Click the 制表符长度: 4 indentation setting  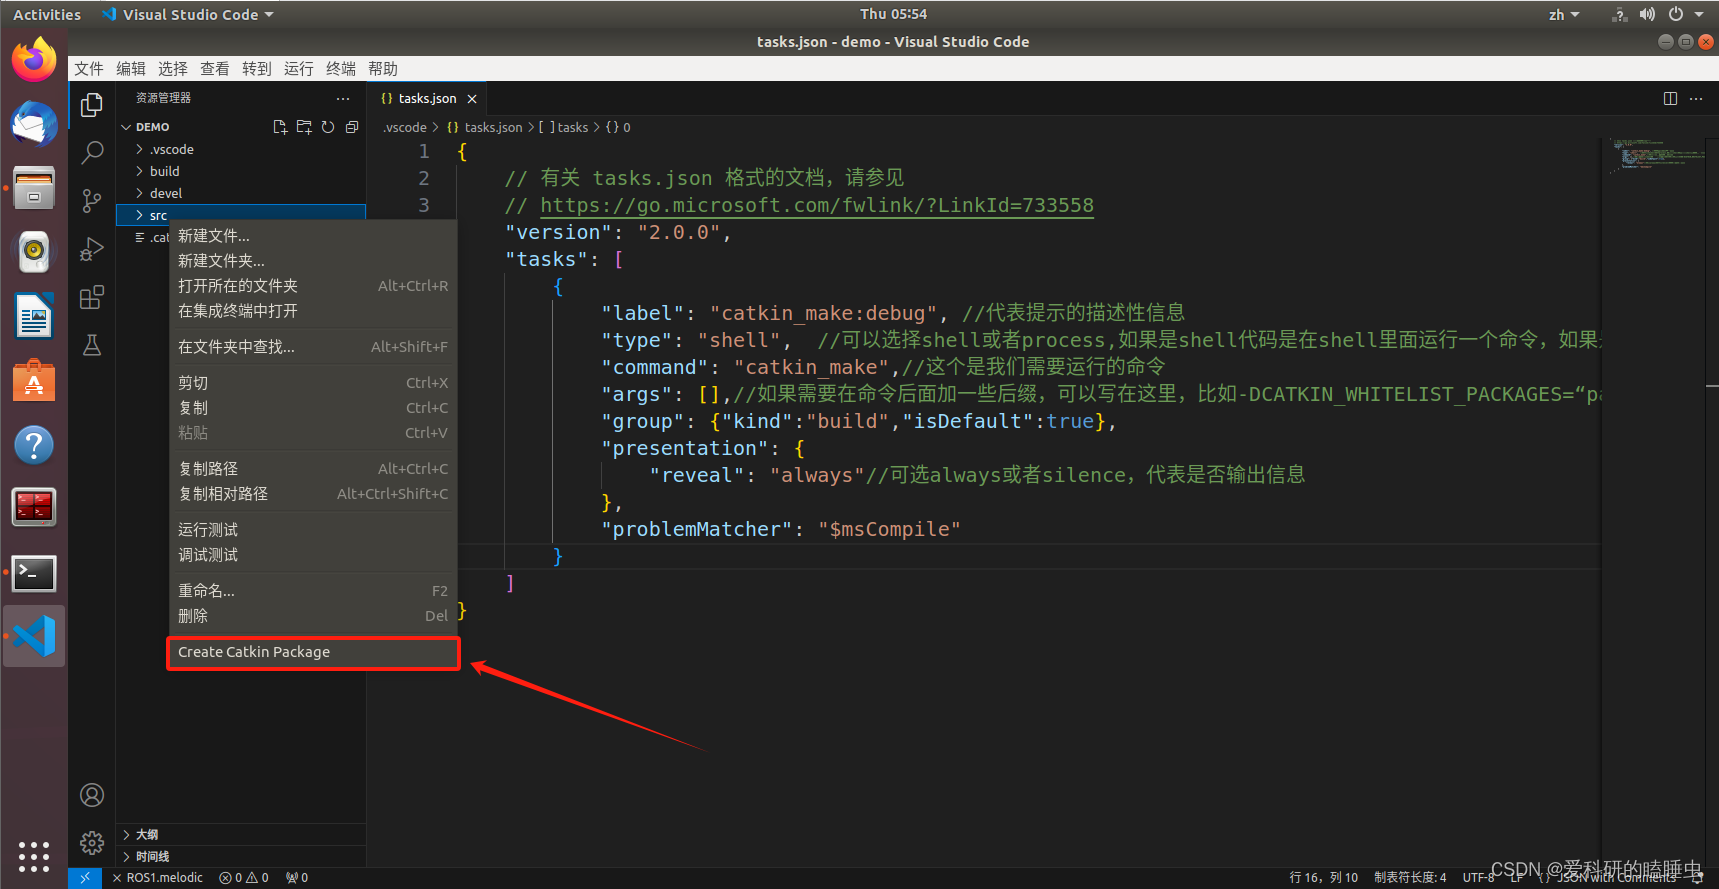pos(1410,878)
